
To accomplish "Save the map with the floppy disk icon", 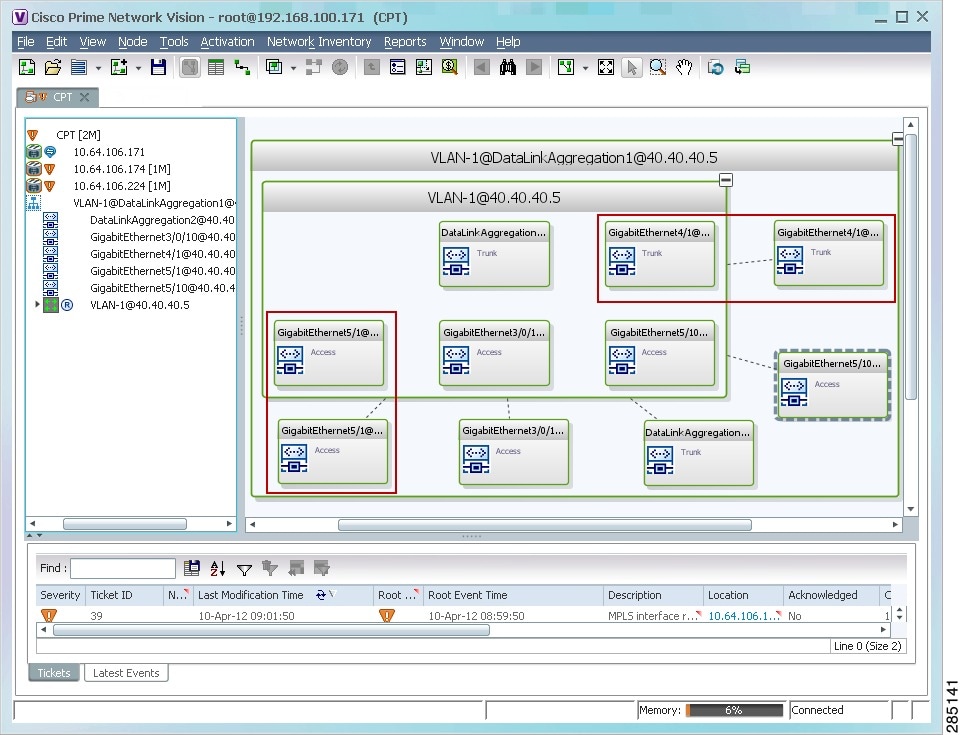I will pyautogui.click(x=158, y=67).
